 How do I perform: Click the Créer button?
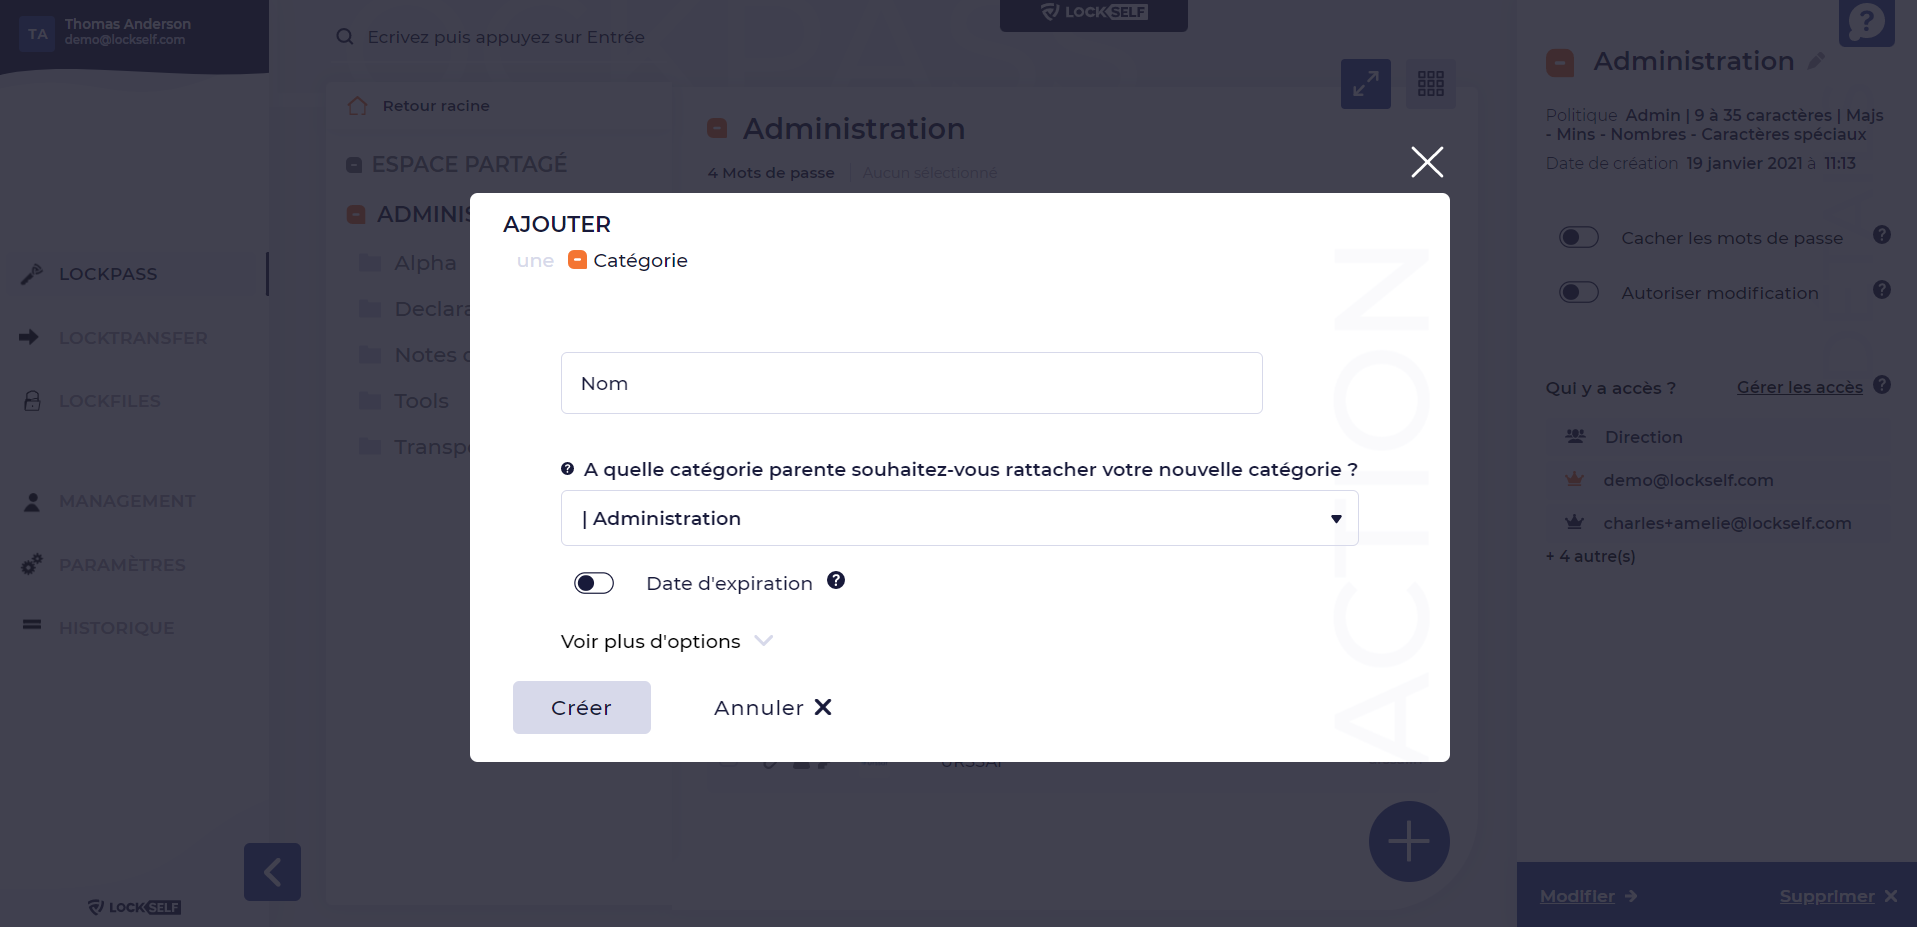click(x=582, y=708)
